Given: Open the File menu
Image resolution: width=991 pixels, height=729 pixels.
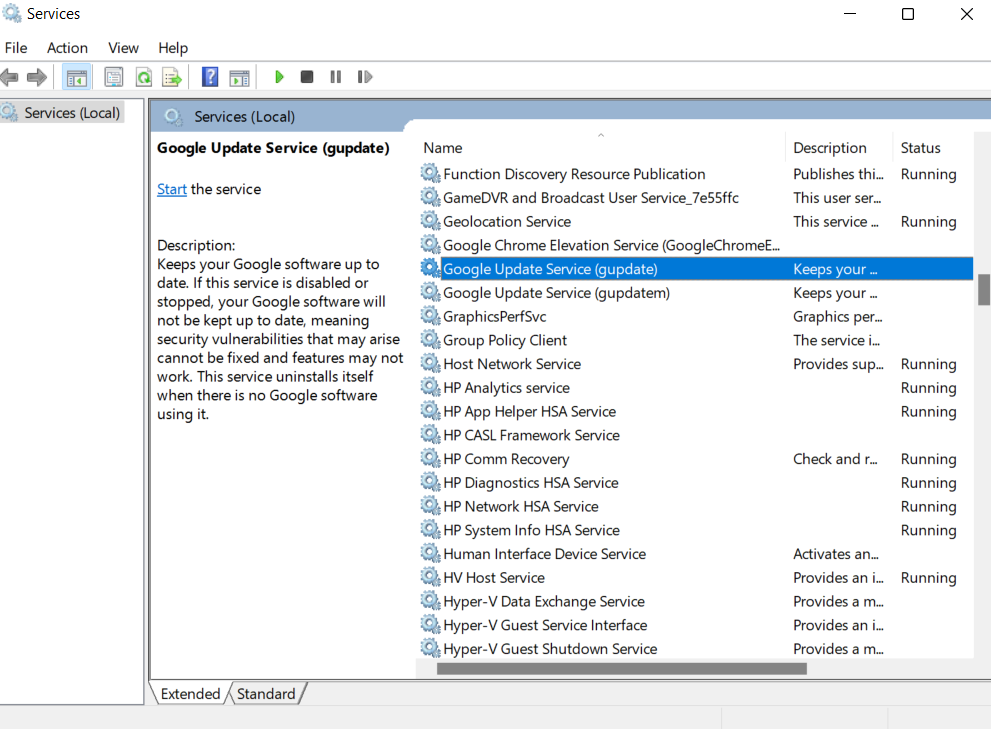Looking at the screenshot, I should (16, 48).
